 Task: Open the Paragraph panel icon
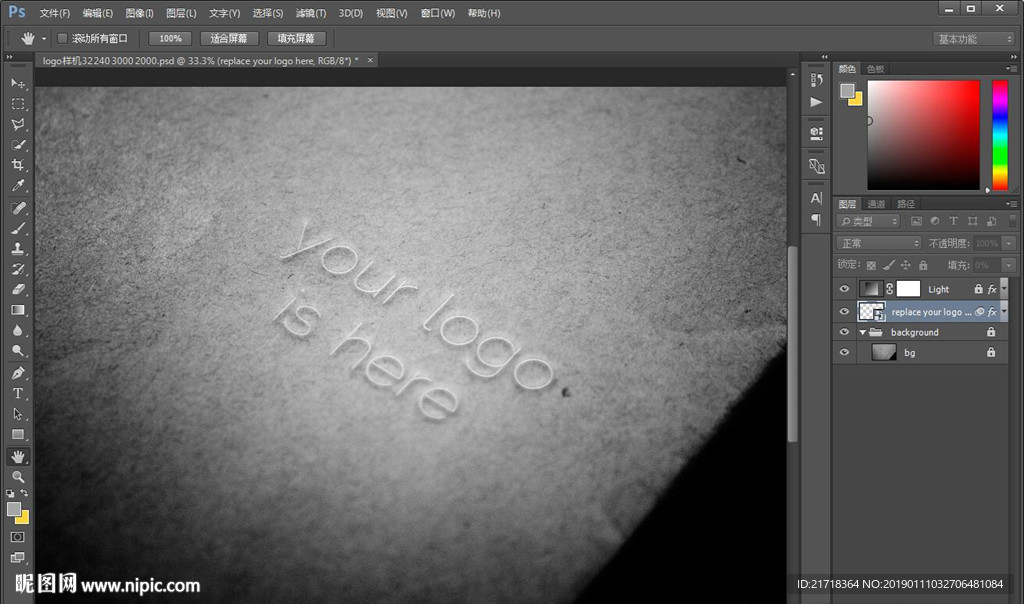(x=816, y=220)
